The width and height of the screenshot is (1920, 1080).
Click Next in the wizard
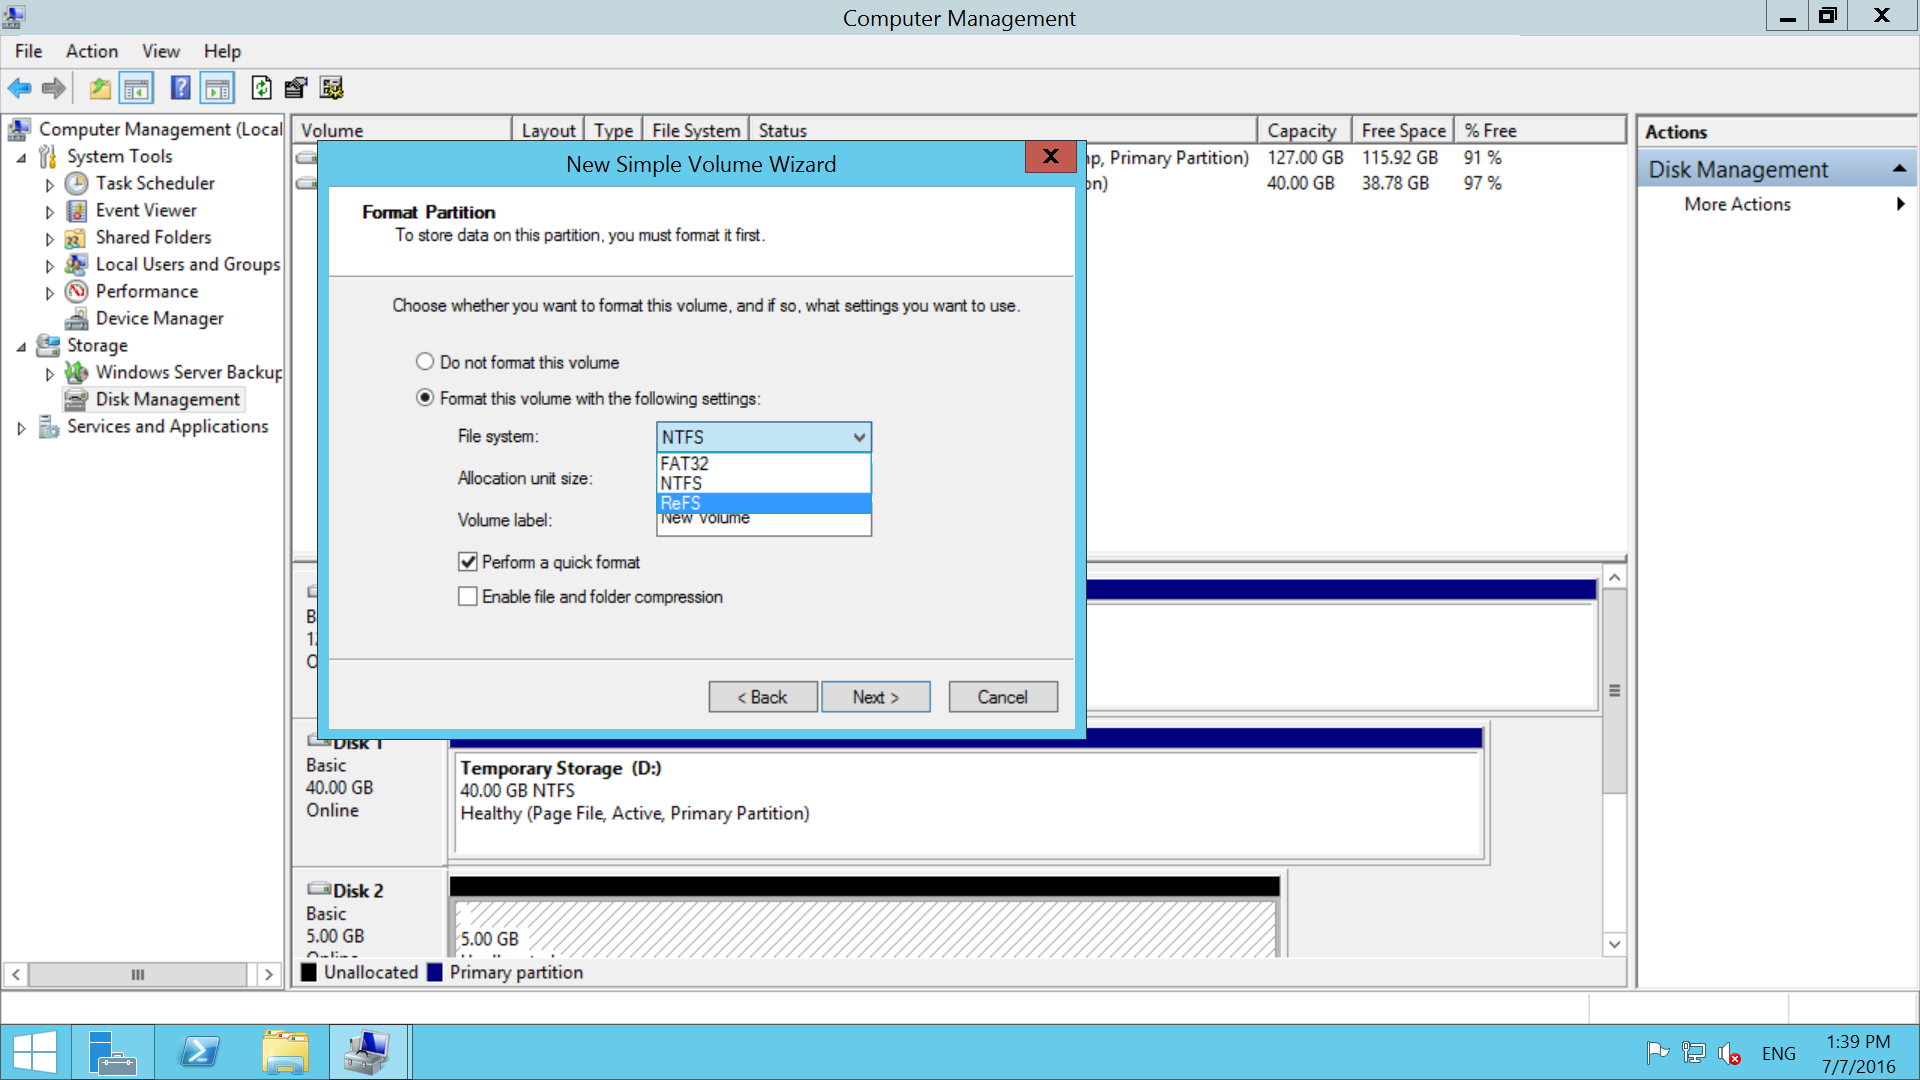coord(876,697)
